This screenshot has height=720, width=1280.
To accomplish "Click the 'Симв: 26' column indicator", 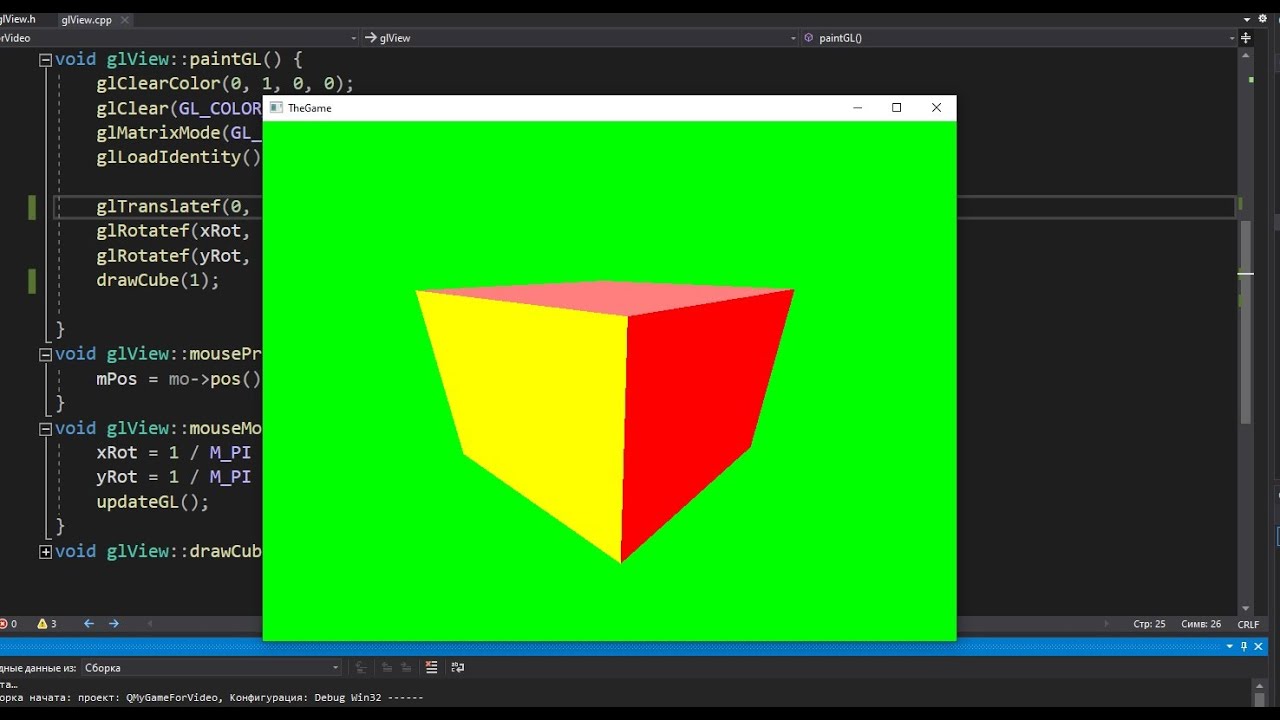I will [x=1201, y=624].
